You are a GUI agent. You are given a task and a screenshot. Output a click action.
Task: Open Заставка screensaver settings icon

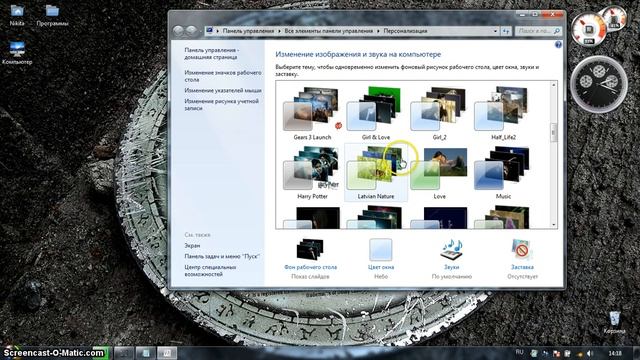pyautogui.click(x=522, y=249)
